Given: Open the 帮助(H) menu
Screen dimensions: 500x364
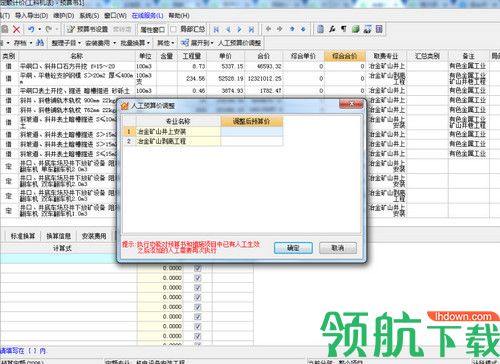Looking at the screenshot, I should click(x=179, y=15).
